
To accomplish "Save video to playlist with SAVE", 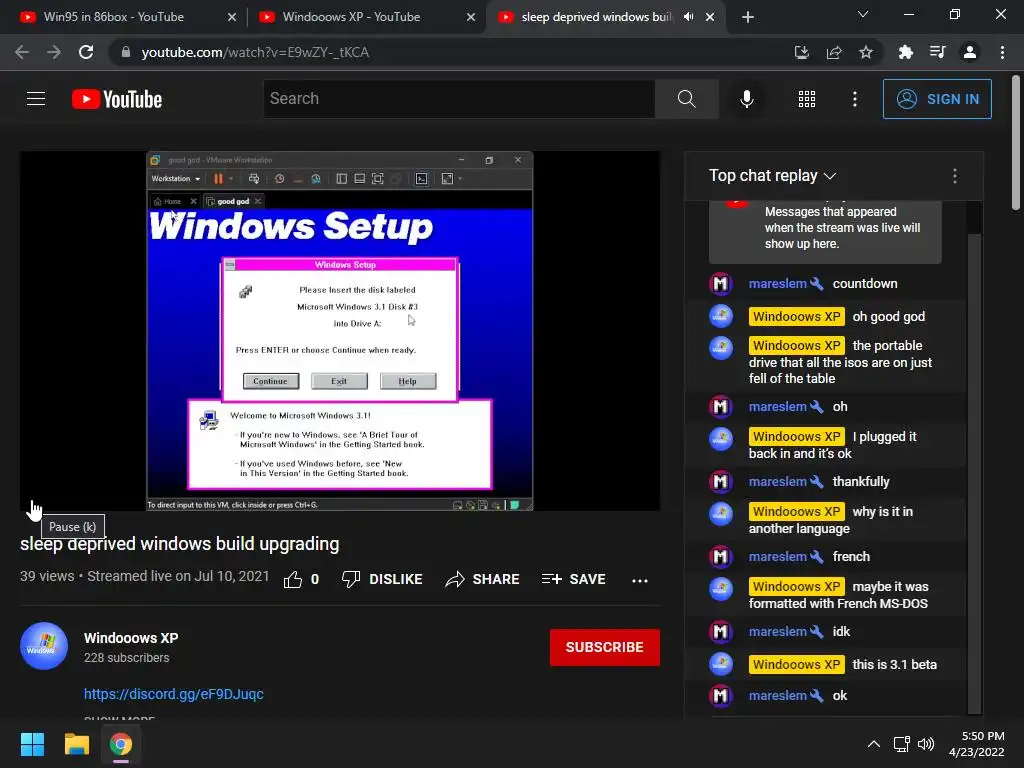I will pyautogui.click(x=573, y=579).
